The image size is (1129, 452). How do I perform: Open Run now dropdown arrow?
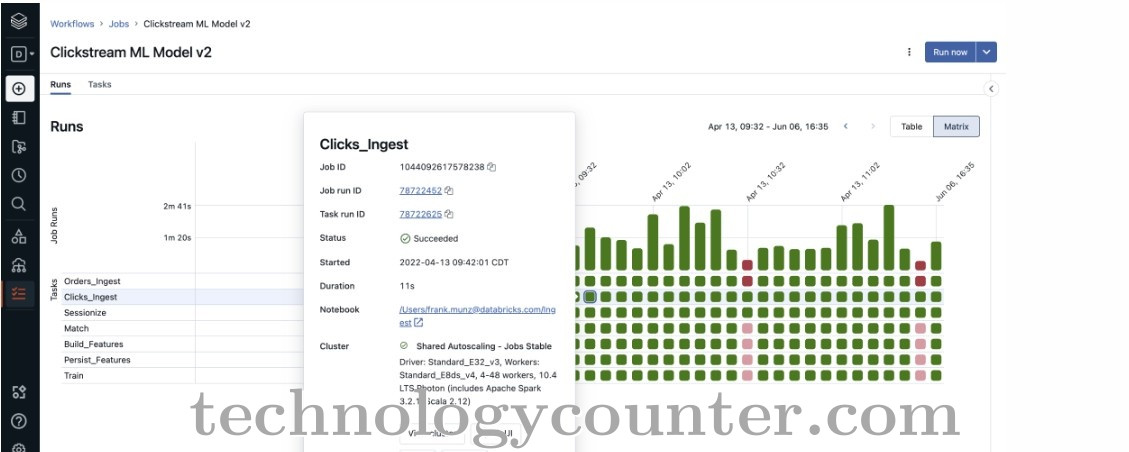click(987, 52)
